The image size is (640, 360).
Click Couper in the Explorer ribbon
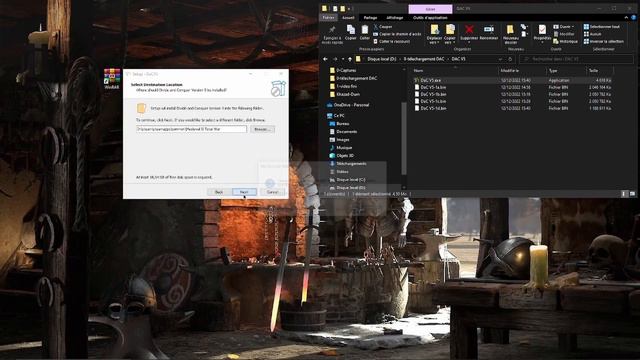(x=383, y=27)
